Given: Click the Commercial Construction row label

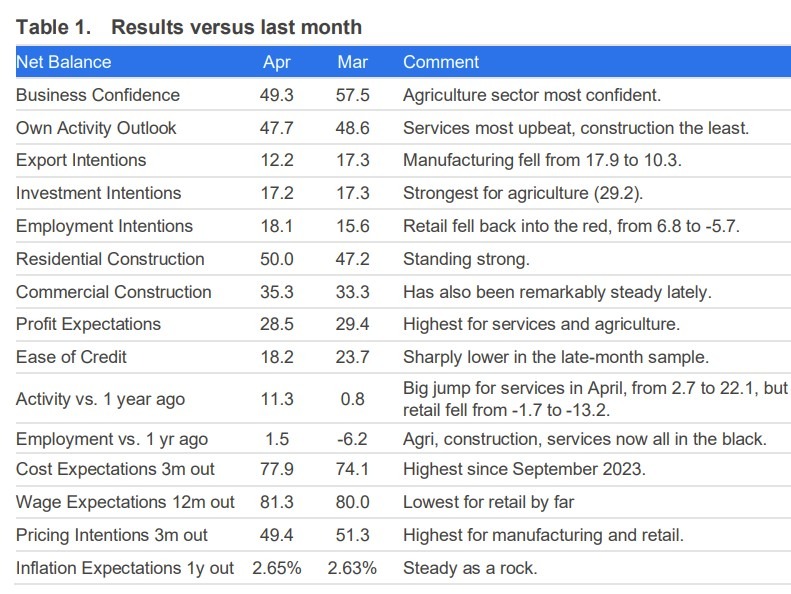Looking at the screenshot, I should (114, 292).
